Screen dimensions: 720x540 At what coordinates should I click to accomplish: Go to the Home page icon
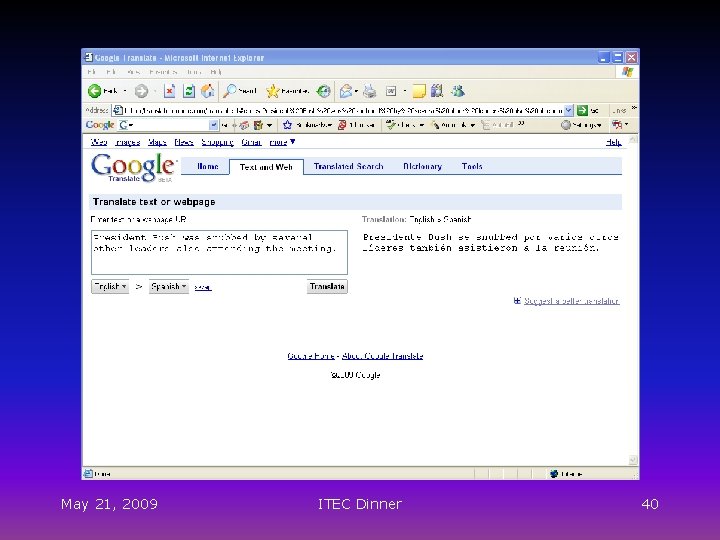(208, 91)
